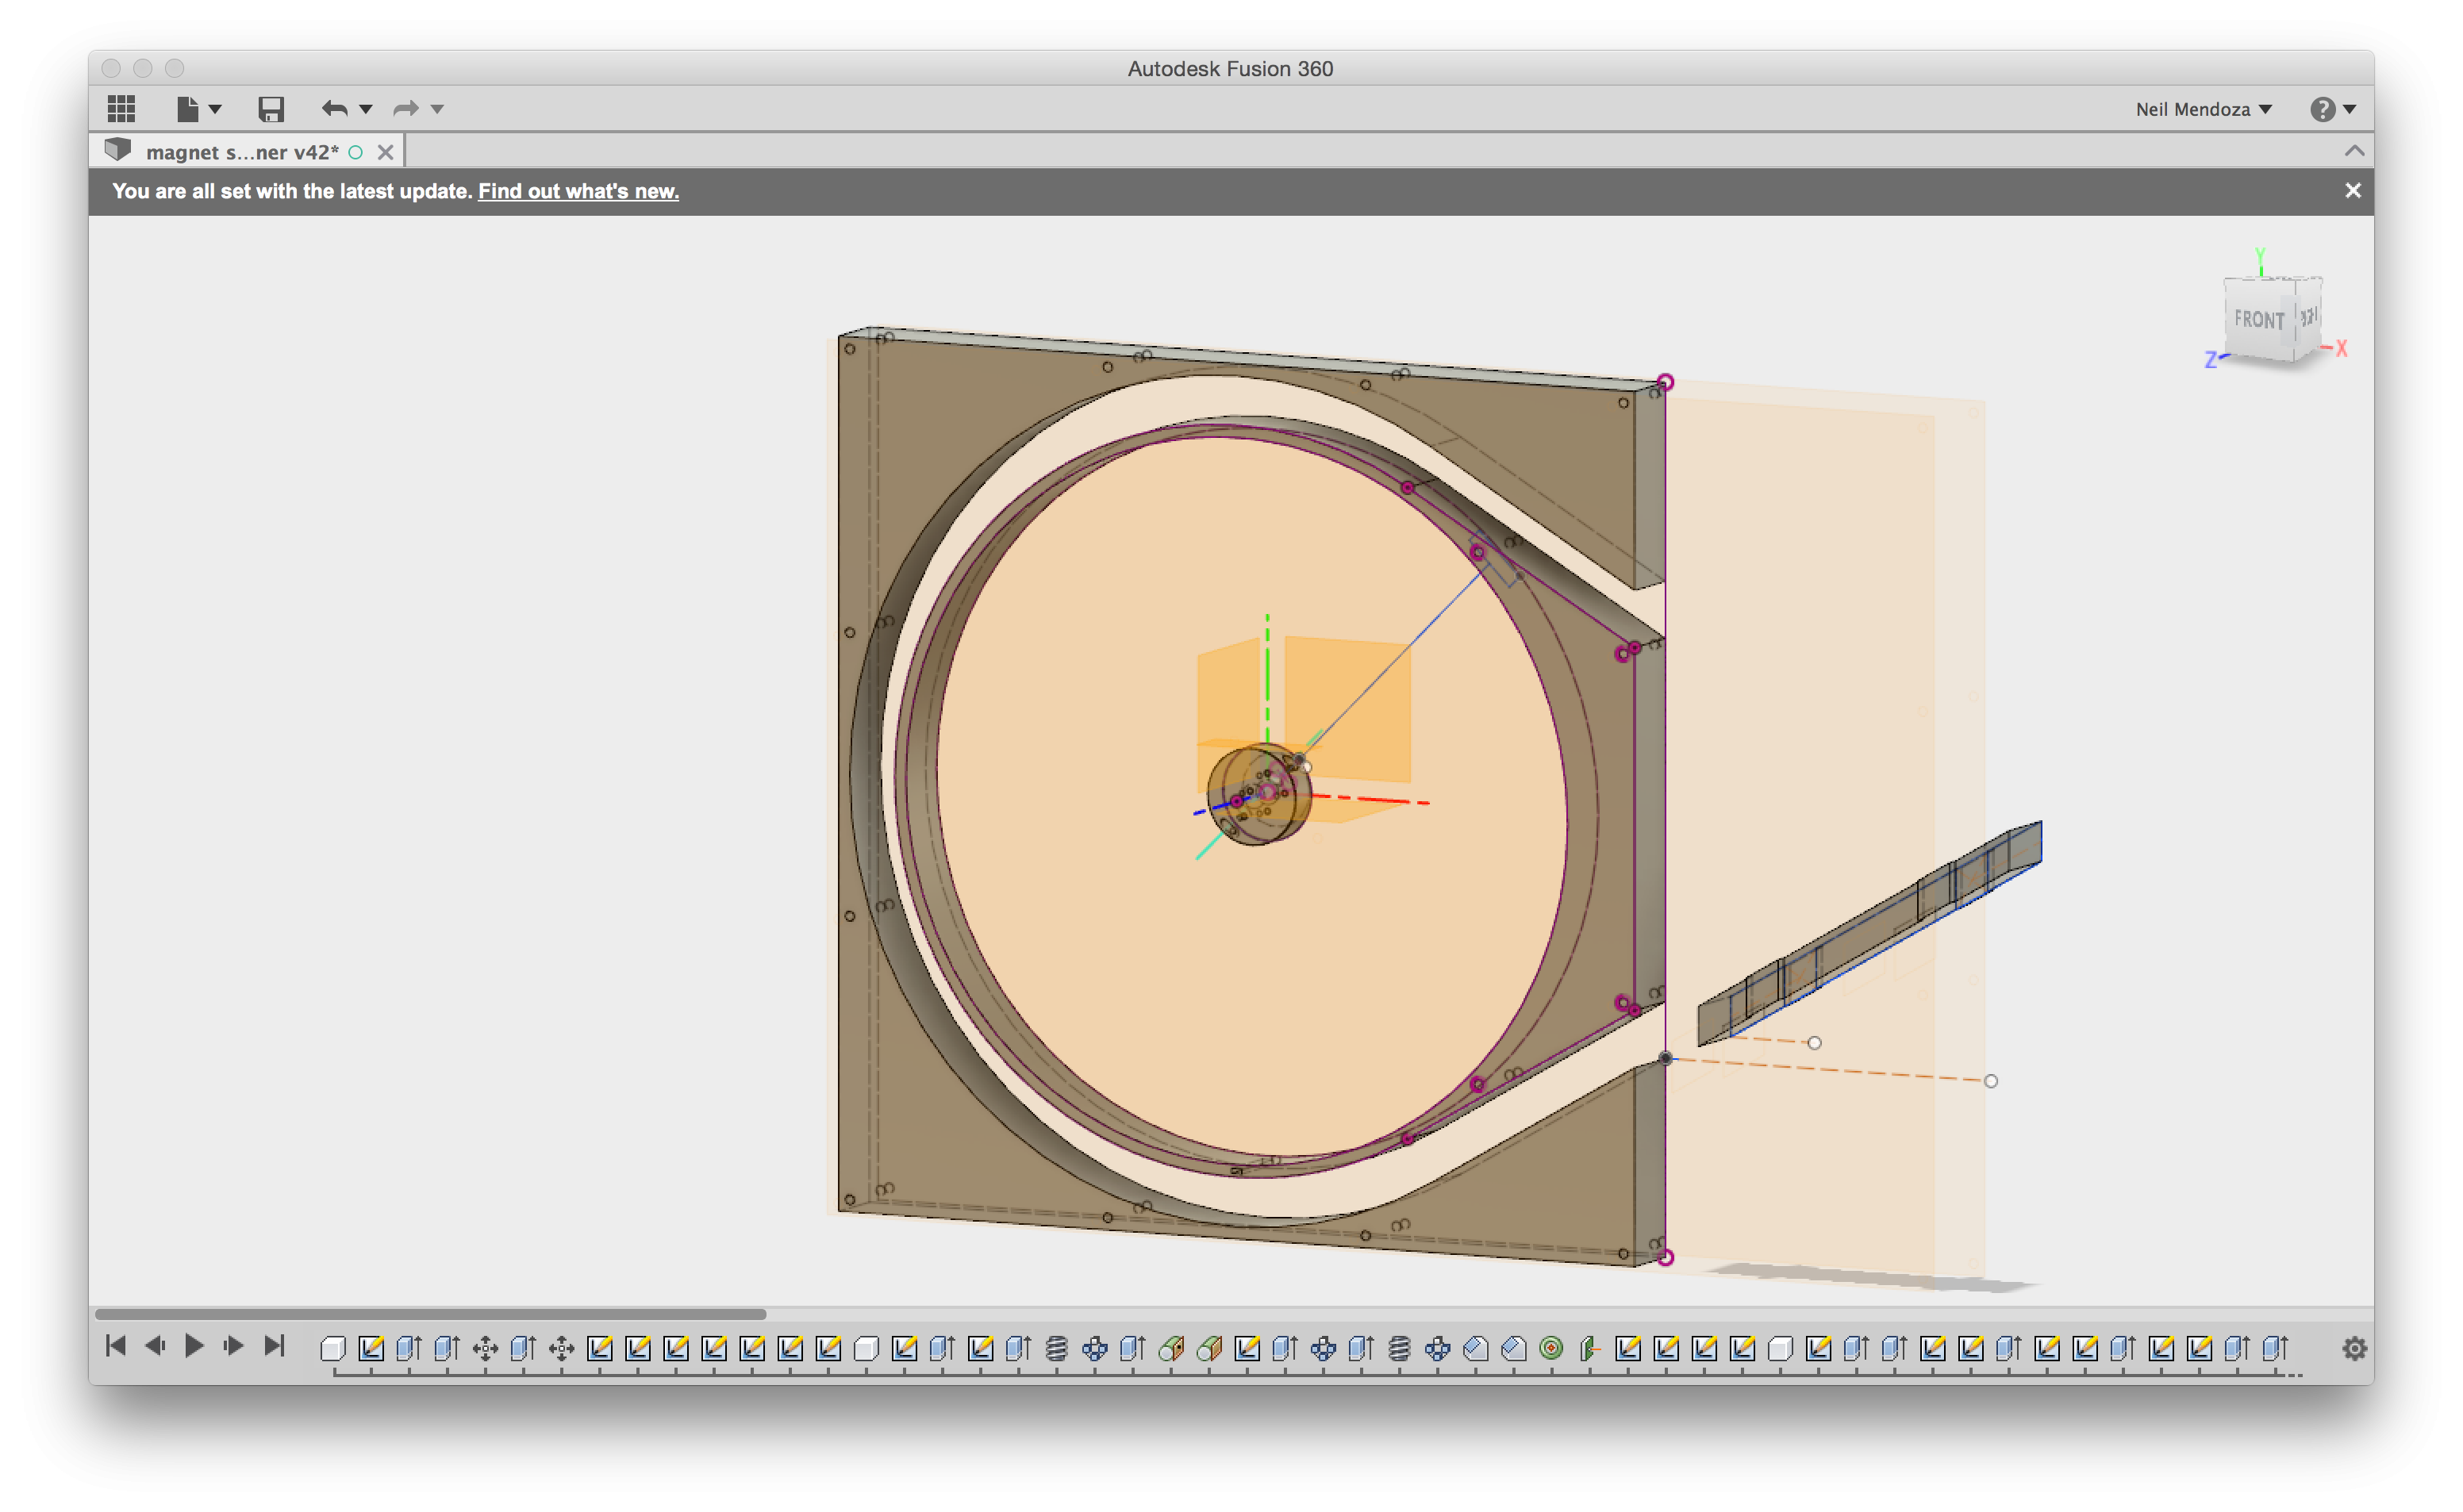Select the offset face feature with orange arrow

1589,1349
